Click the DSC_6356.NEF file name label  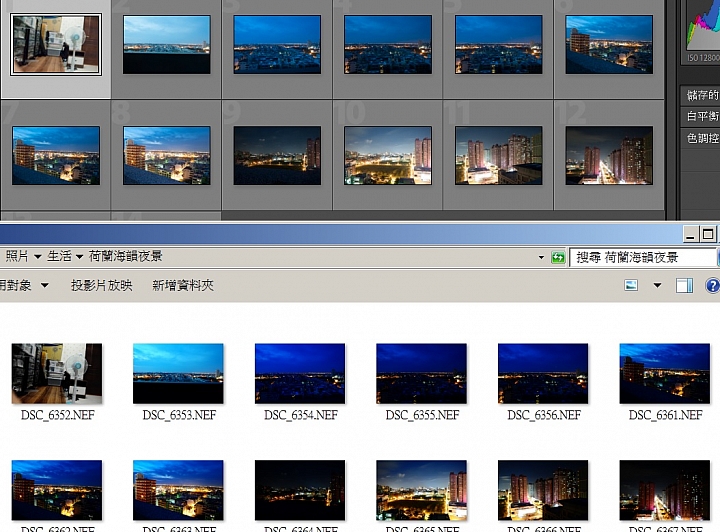544,415
